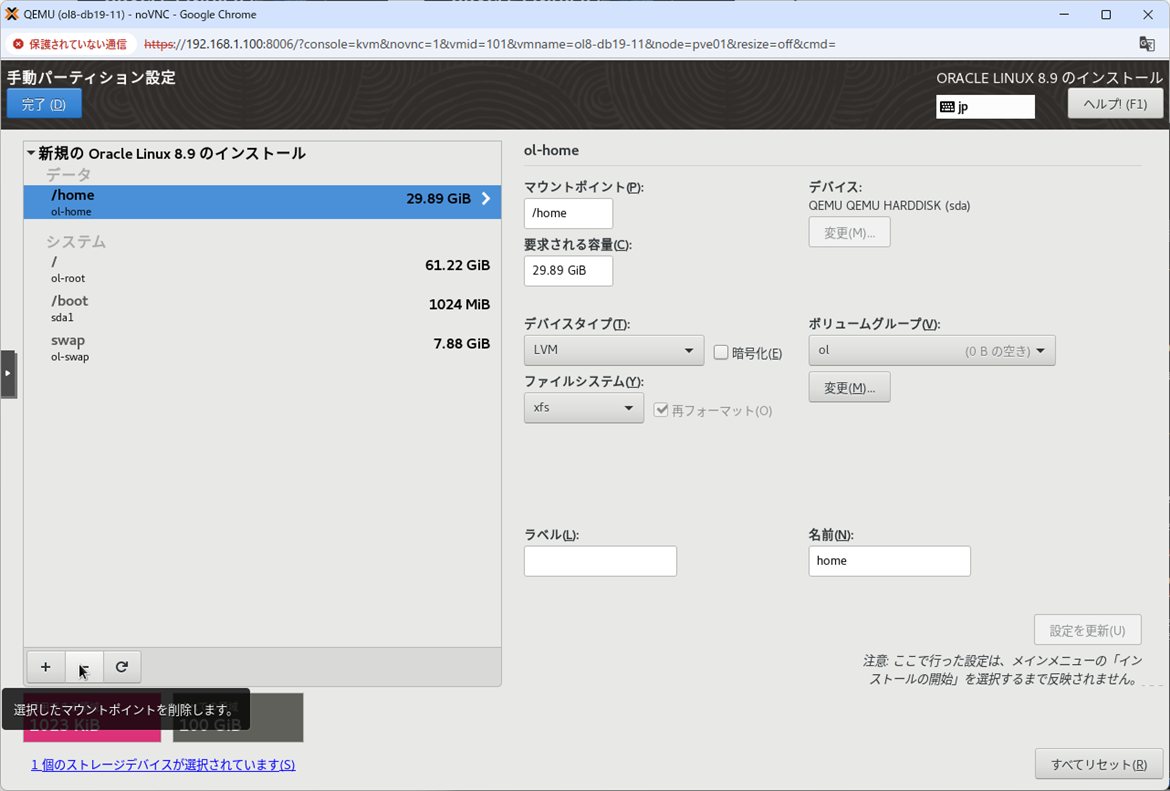Screen dimensions: 1170x791
Task: Select the /boot sda1 partition row
Action: coord(262,307)
